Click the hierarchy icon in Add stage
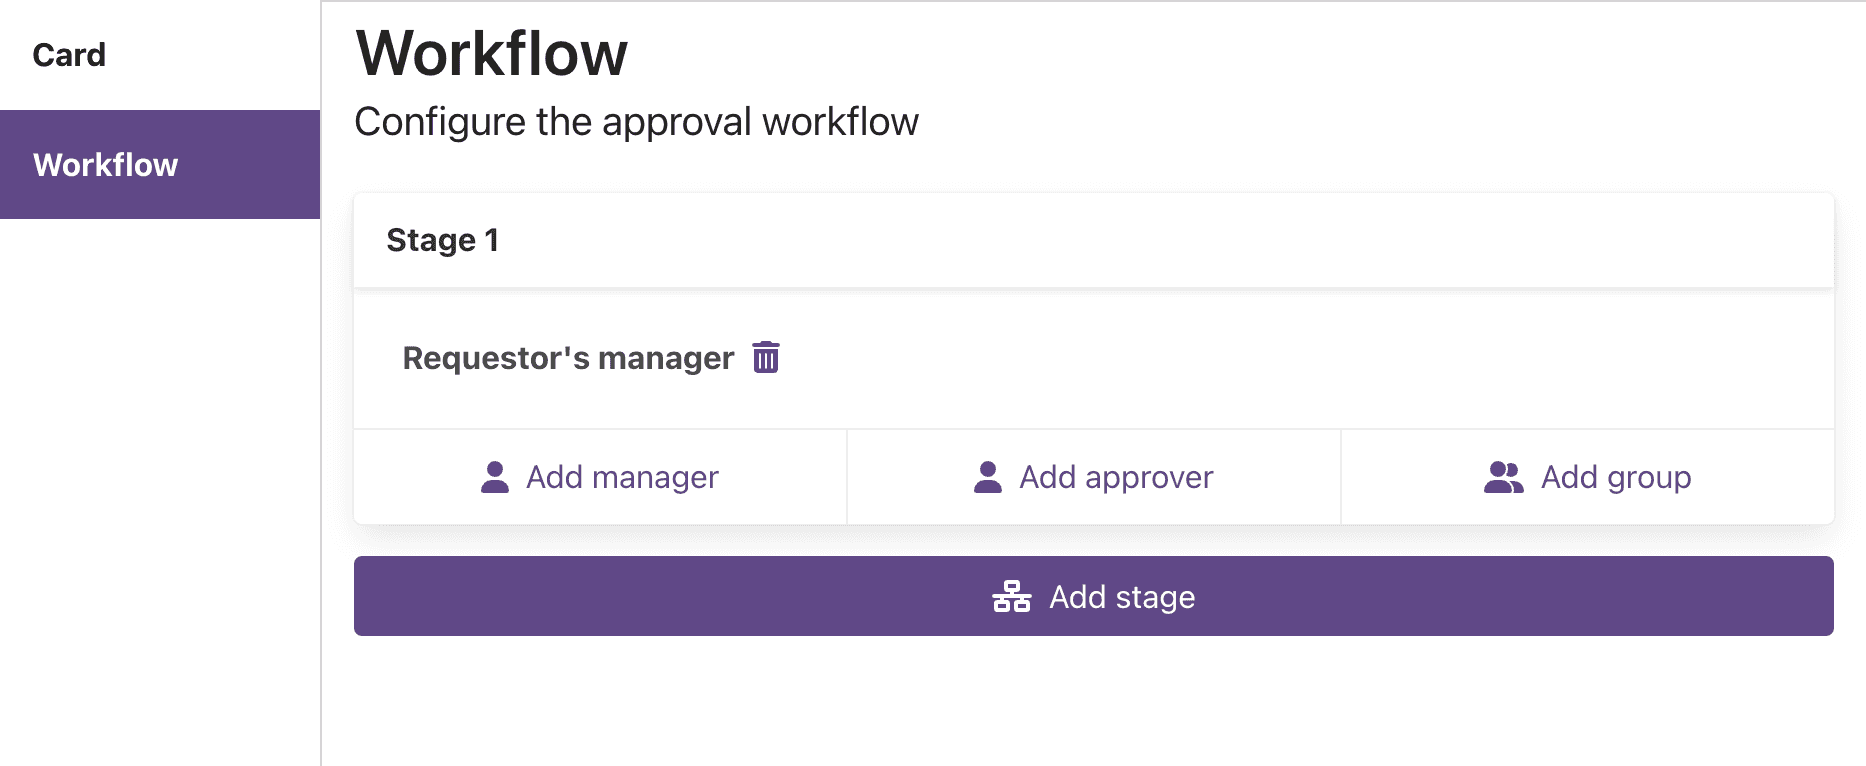 click(x=1011, y=596)
